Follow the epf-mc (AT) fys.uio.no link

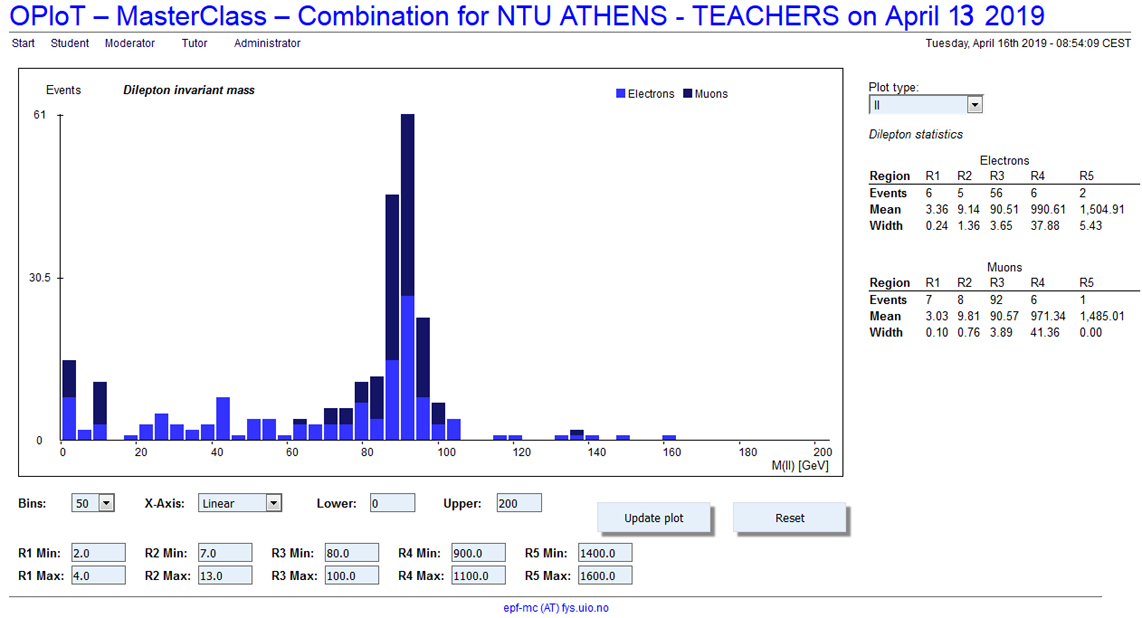556,608
